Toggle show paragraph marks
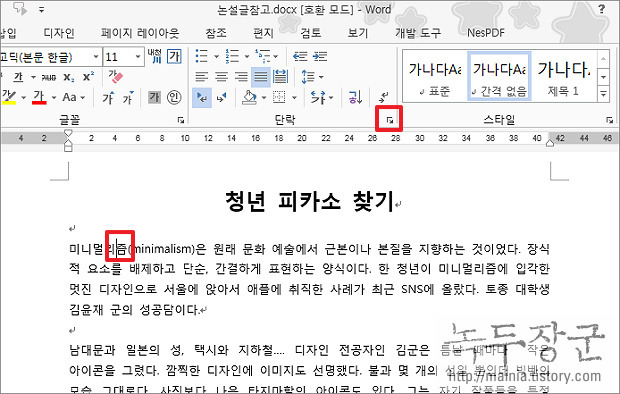The height and width of the screenshot is (394, 620). coord(384,97)
